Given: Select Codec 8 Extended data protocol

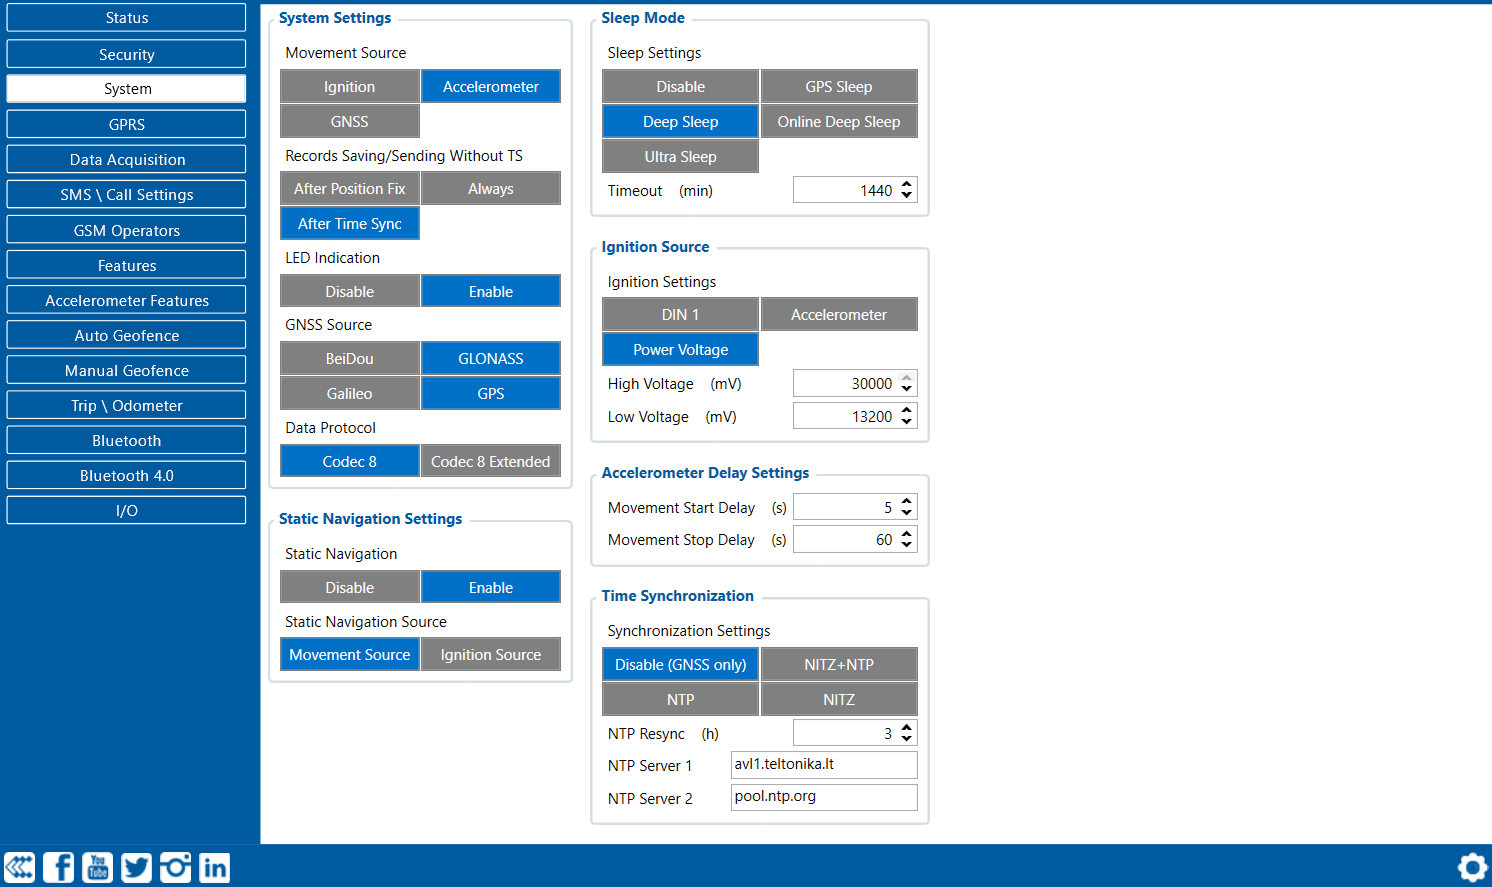Looking at the screenshot, I should click(490, 462).
